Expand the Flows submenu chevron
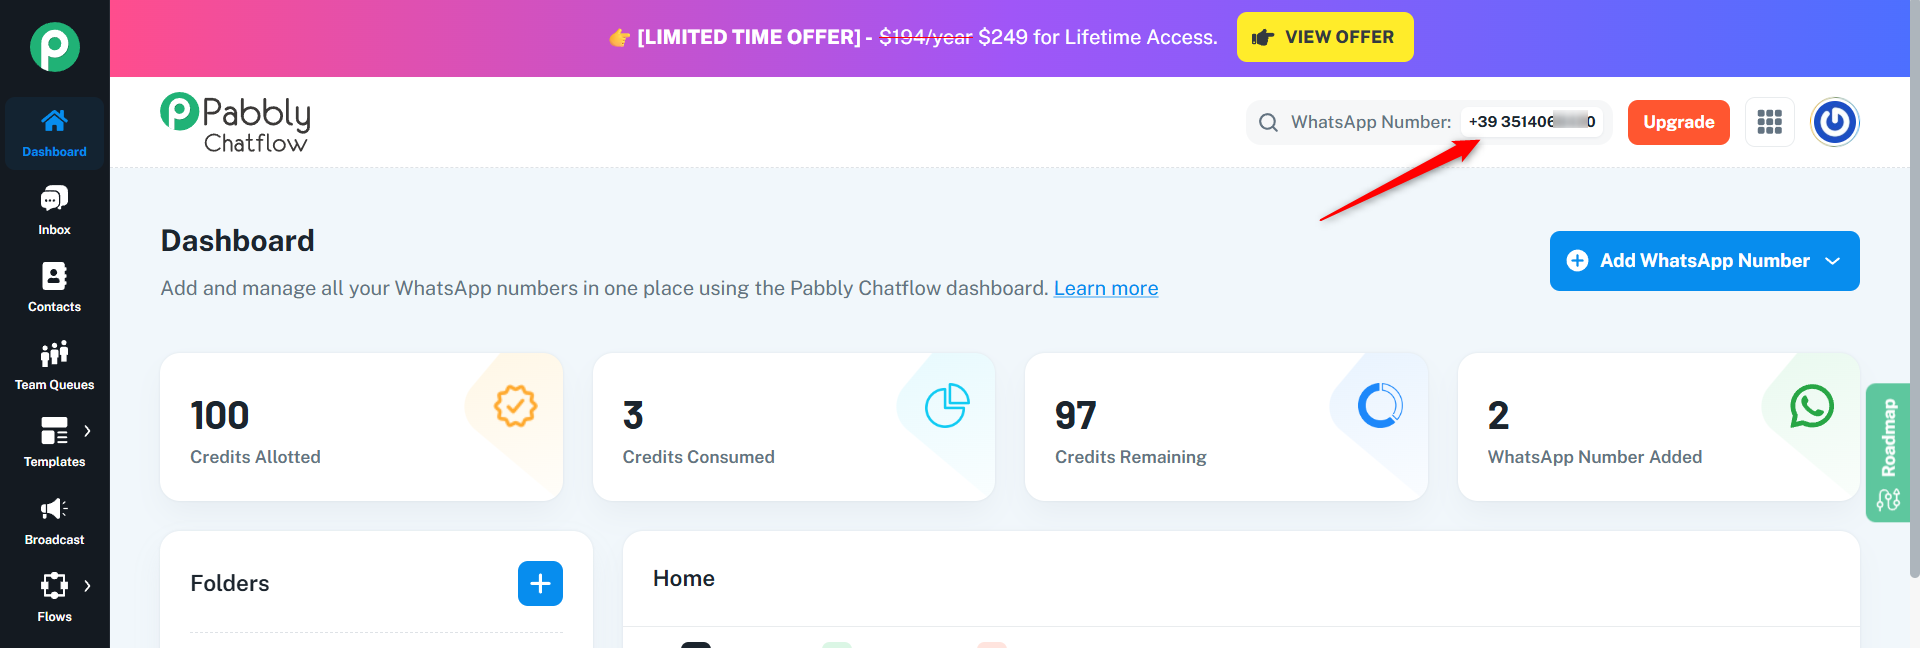The width and height of the screenshot is (1920, 648). [88, 586]
